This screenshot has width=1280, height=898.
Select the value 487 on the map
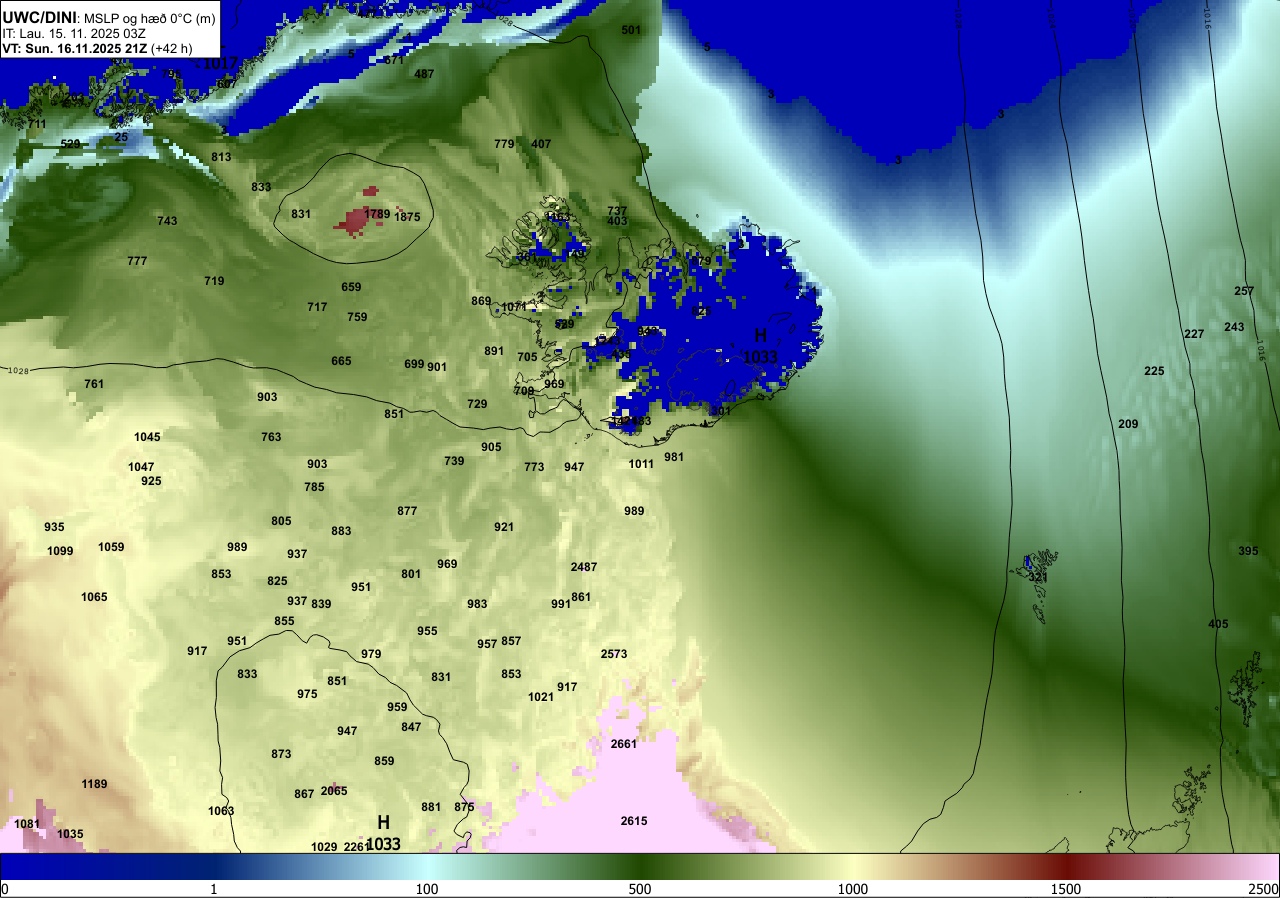pos(424,74)
